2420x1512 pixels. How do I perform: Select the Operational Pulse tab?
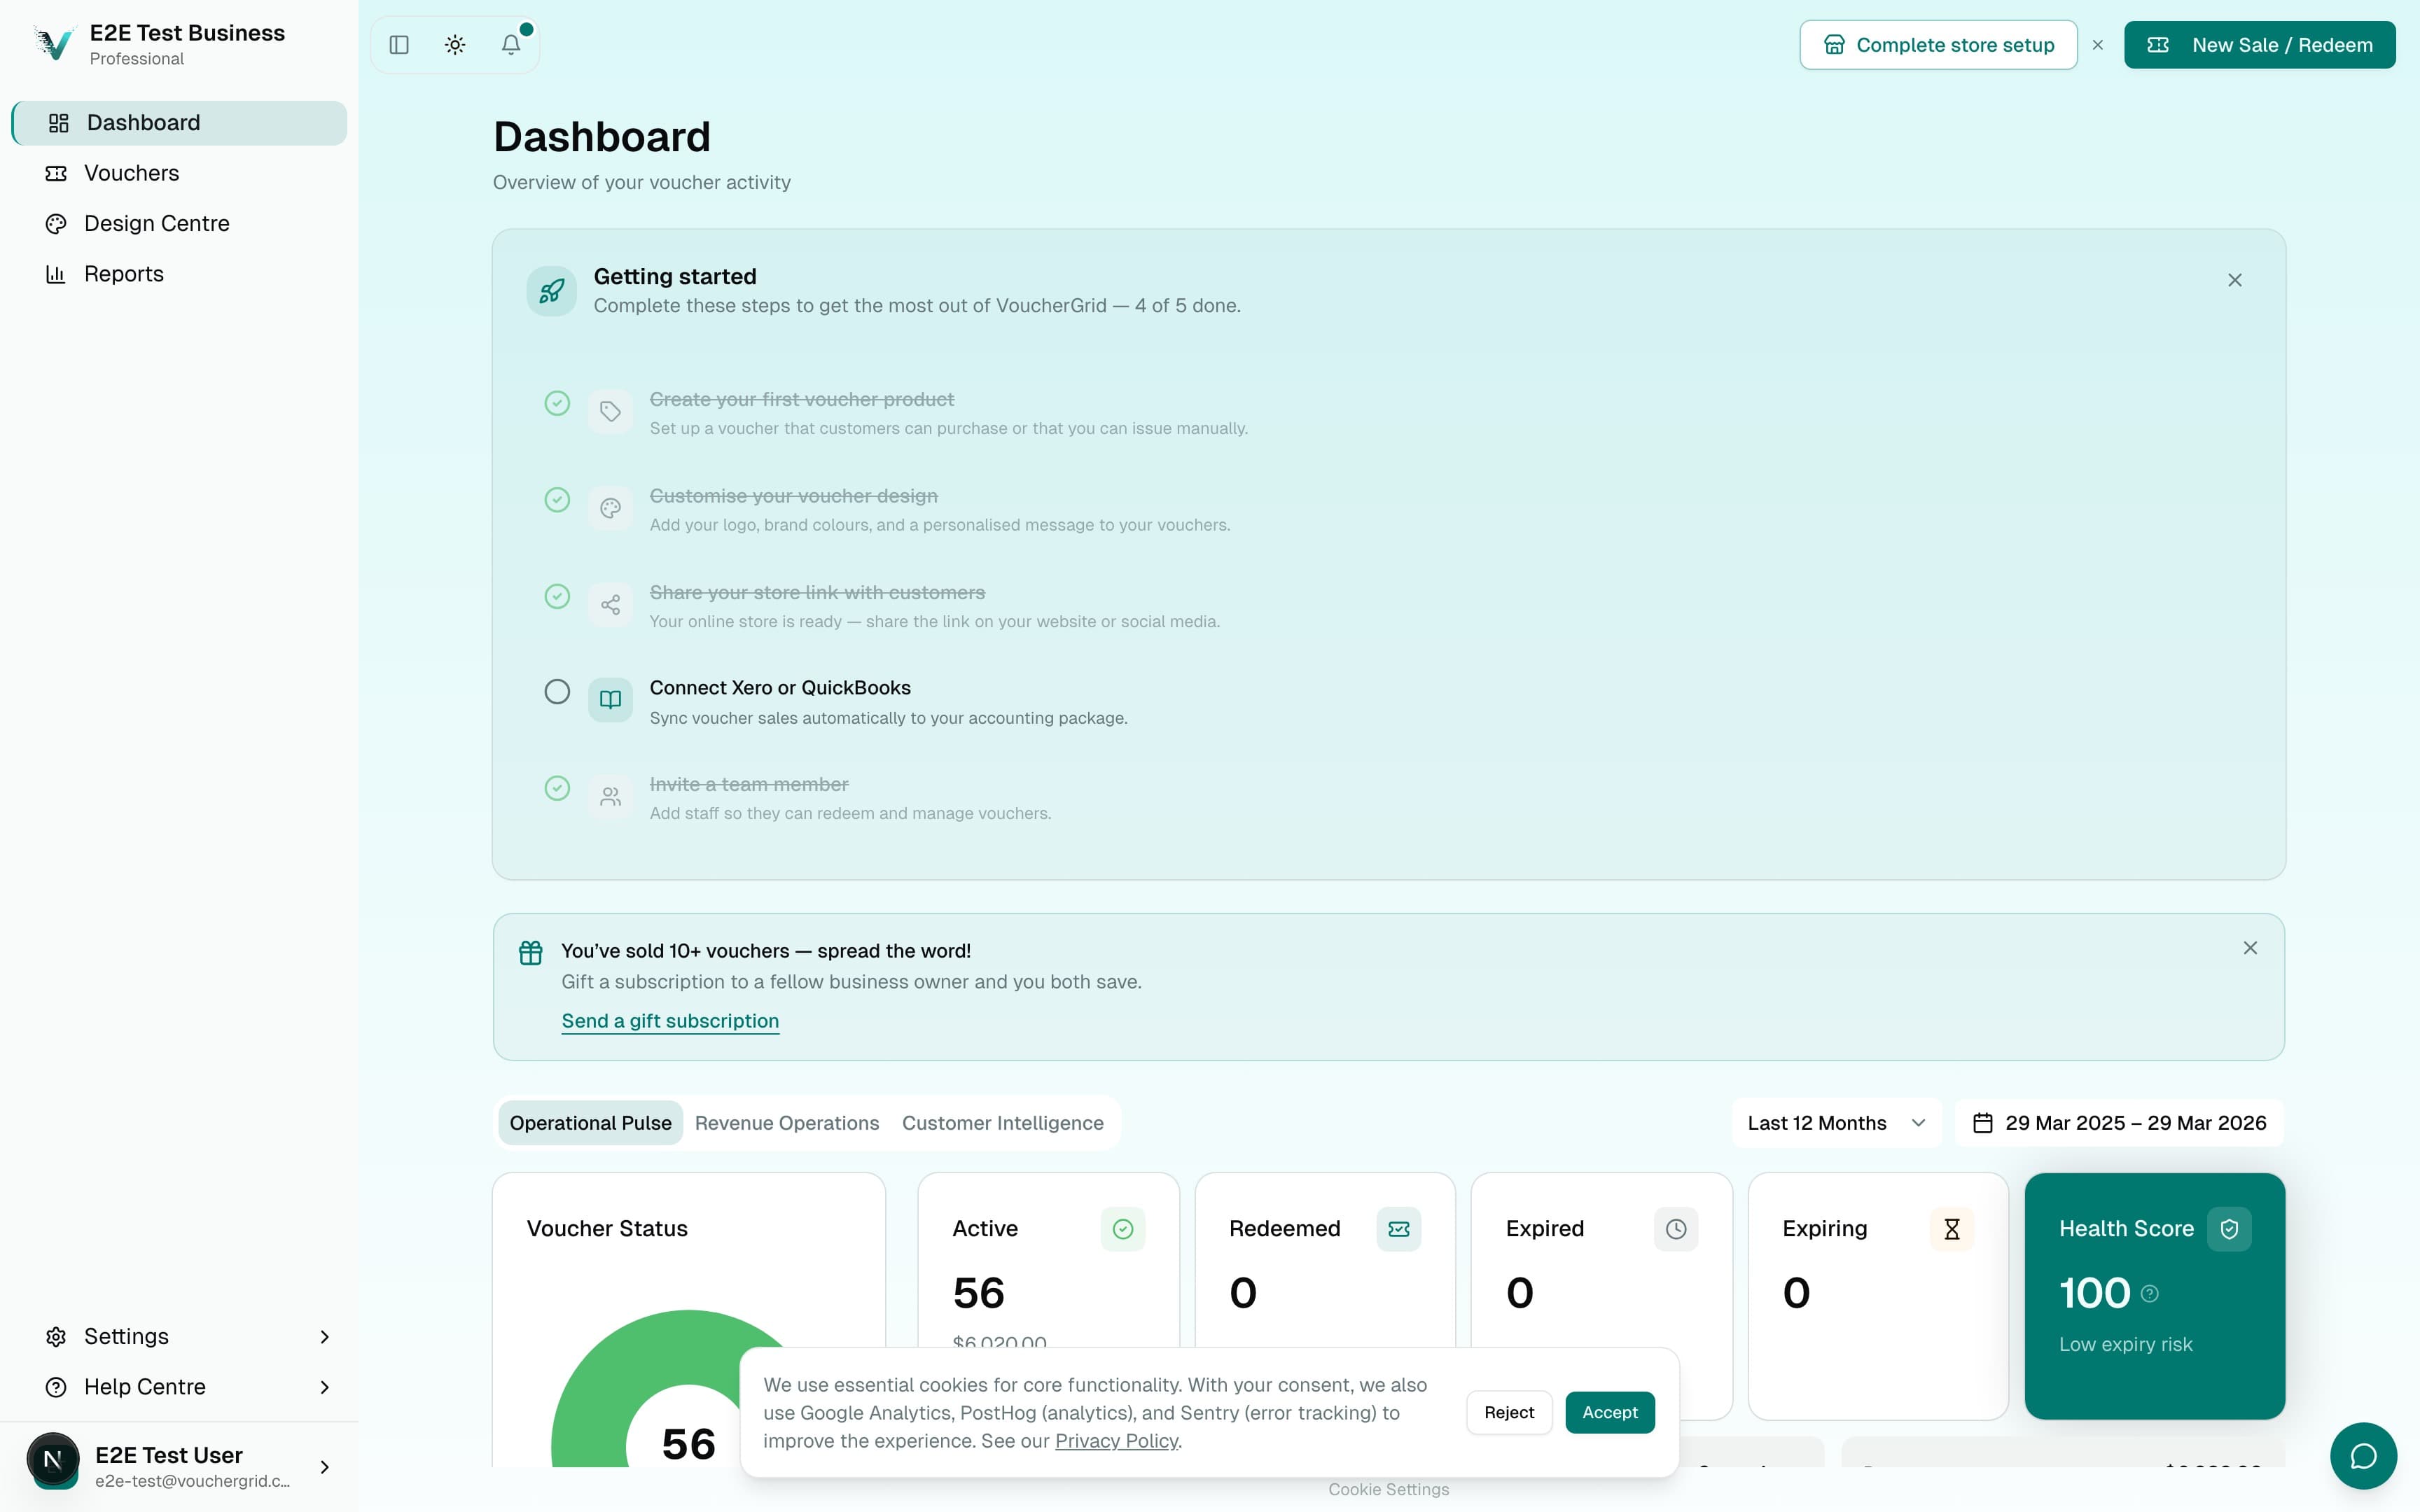(x=590, y=1123)
